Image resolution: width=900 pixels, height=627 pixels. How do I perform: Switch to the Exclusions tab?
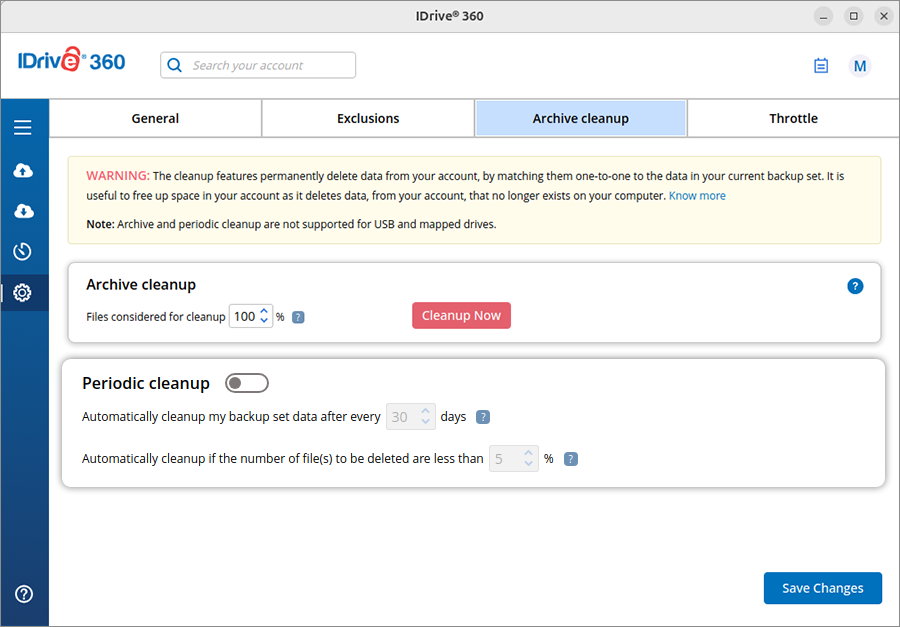tap(368, 118)
